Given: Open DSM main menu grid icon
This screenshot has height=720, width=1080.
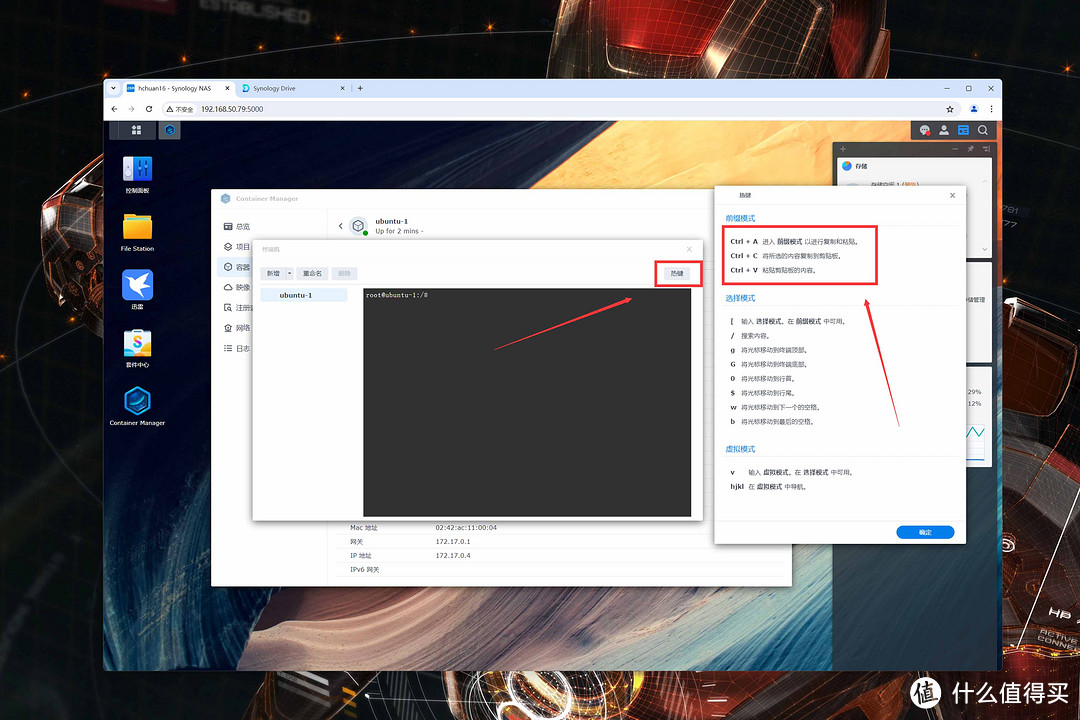Looking at the screenshot, I should click(x=136, y=130).
